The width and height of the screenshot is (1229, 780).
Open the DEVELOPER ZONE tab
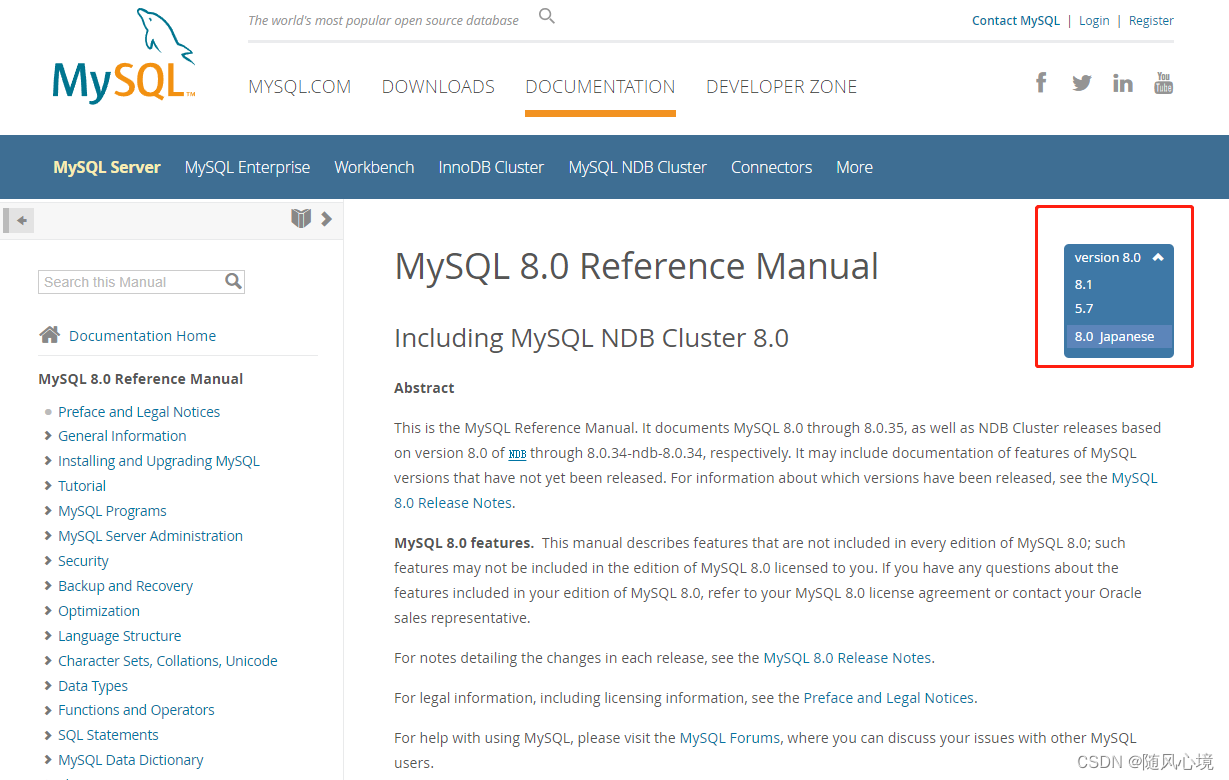[782, 87]
